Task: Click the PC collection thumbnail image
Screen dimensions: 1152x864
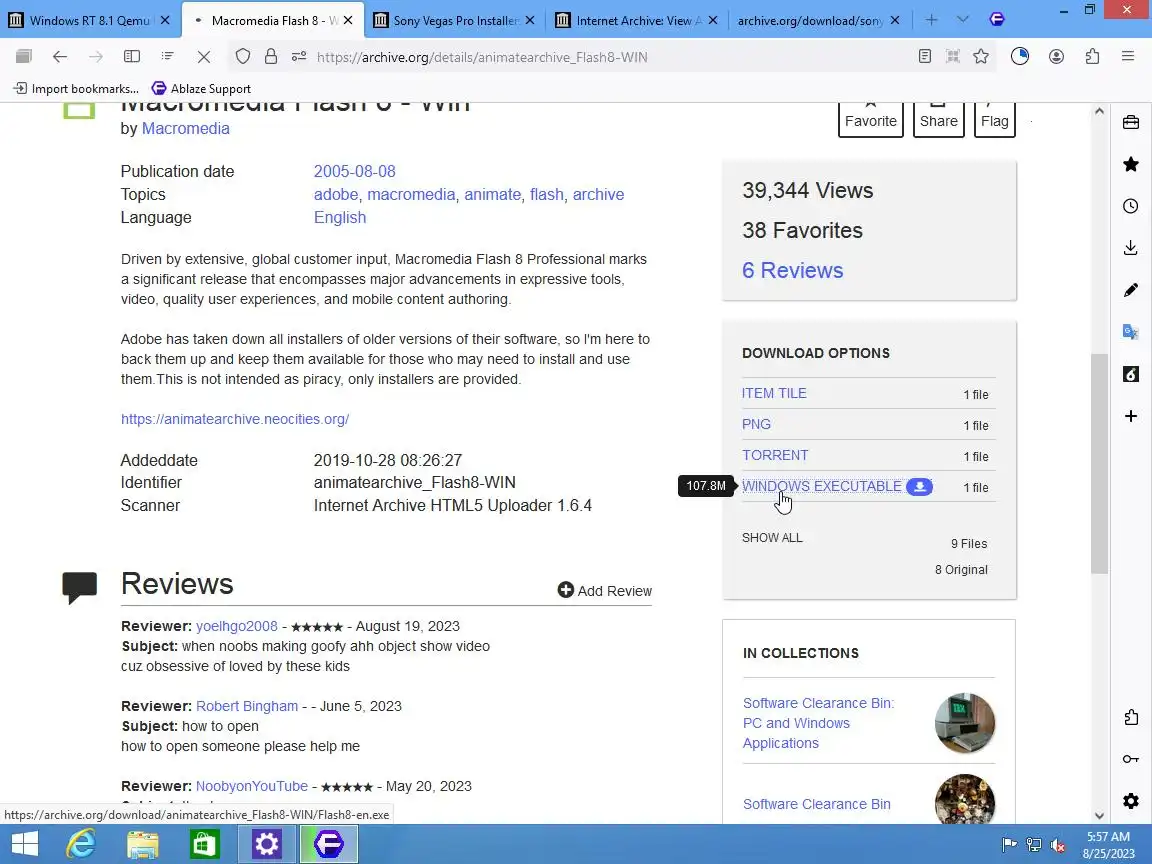Action: point(965,723)
